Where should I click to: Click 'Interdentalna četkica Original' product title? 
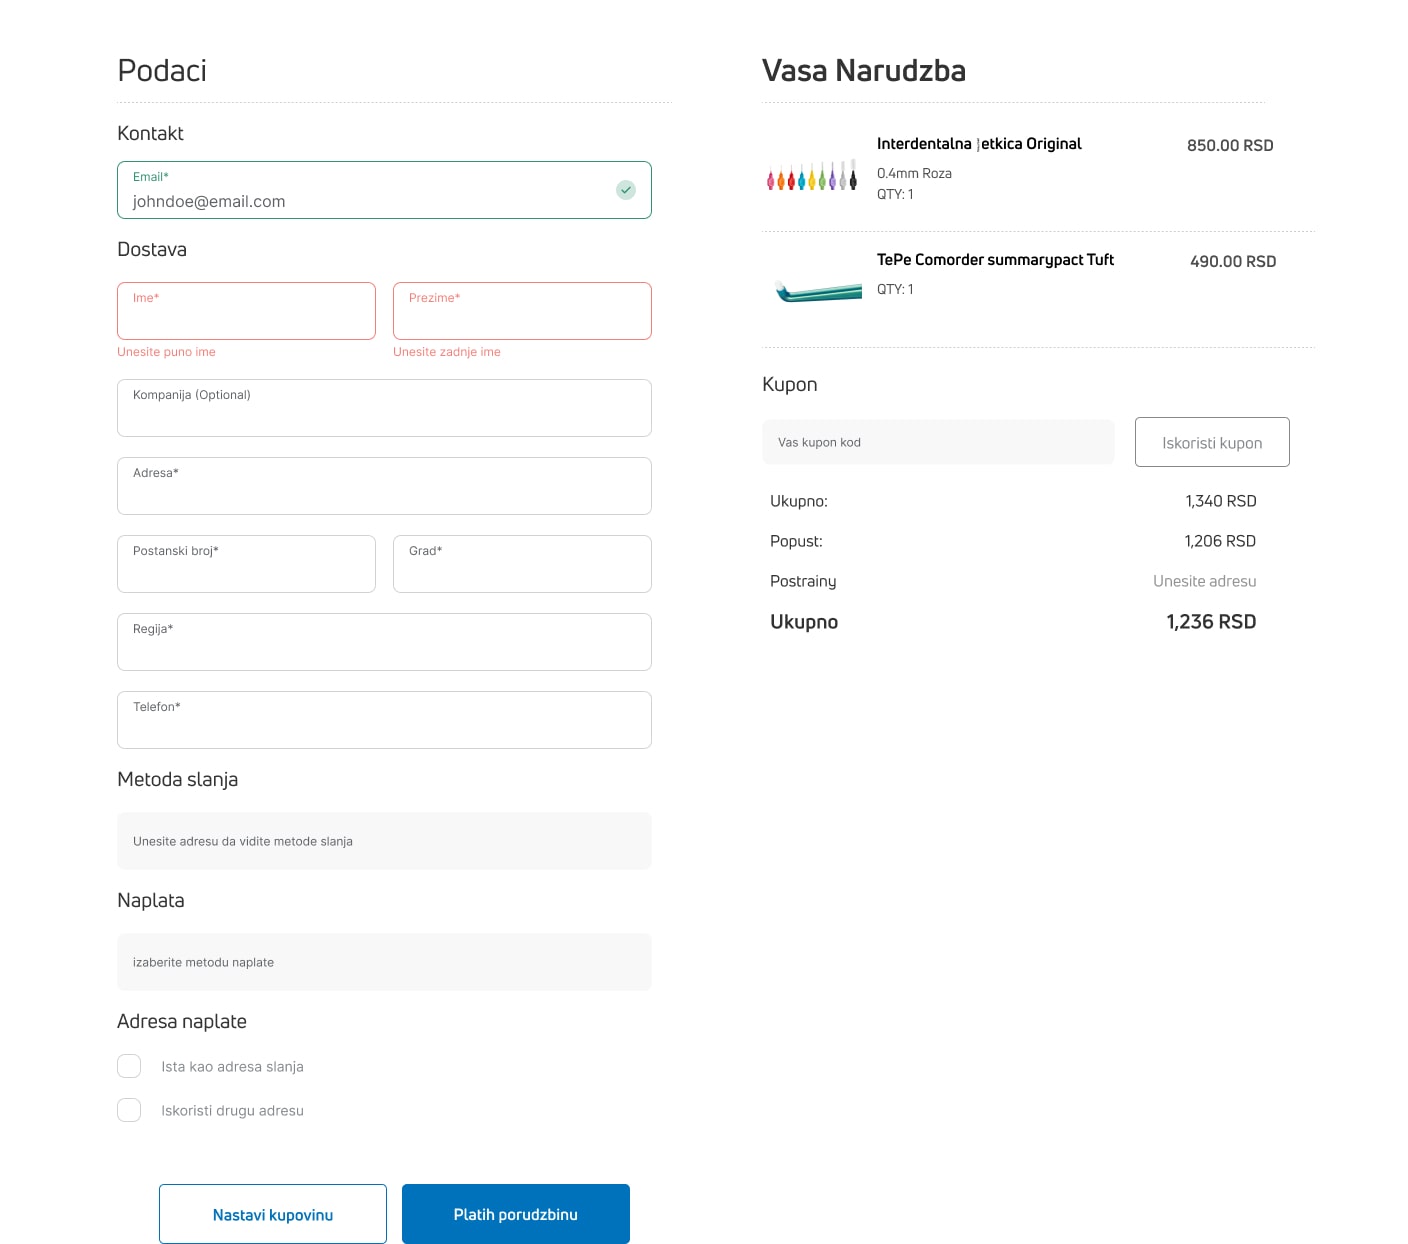pyautogui.click(x=979, y=144)
